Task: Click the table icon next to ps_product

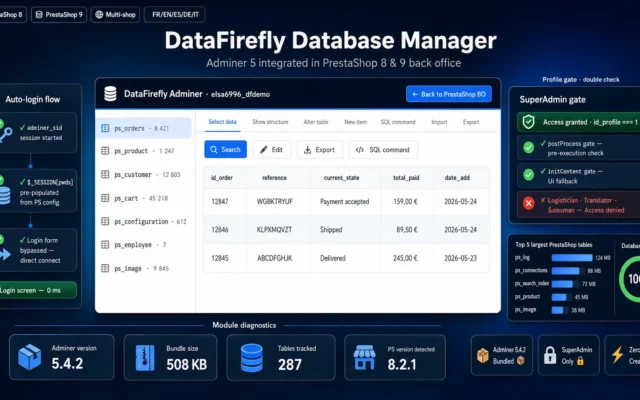Action: (x=105, y=151)
